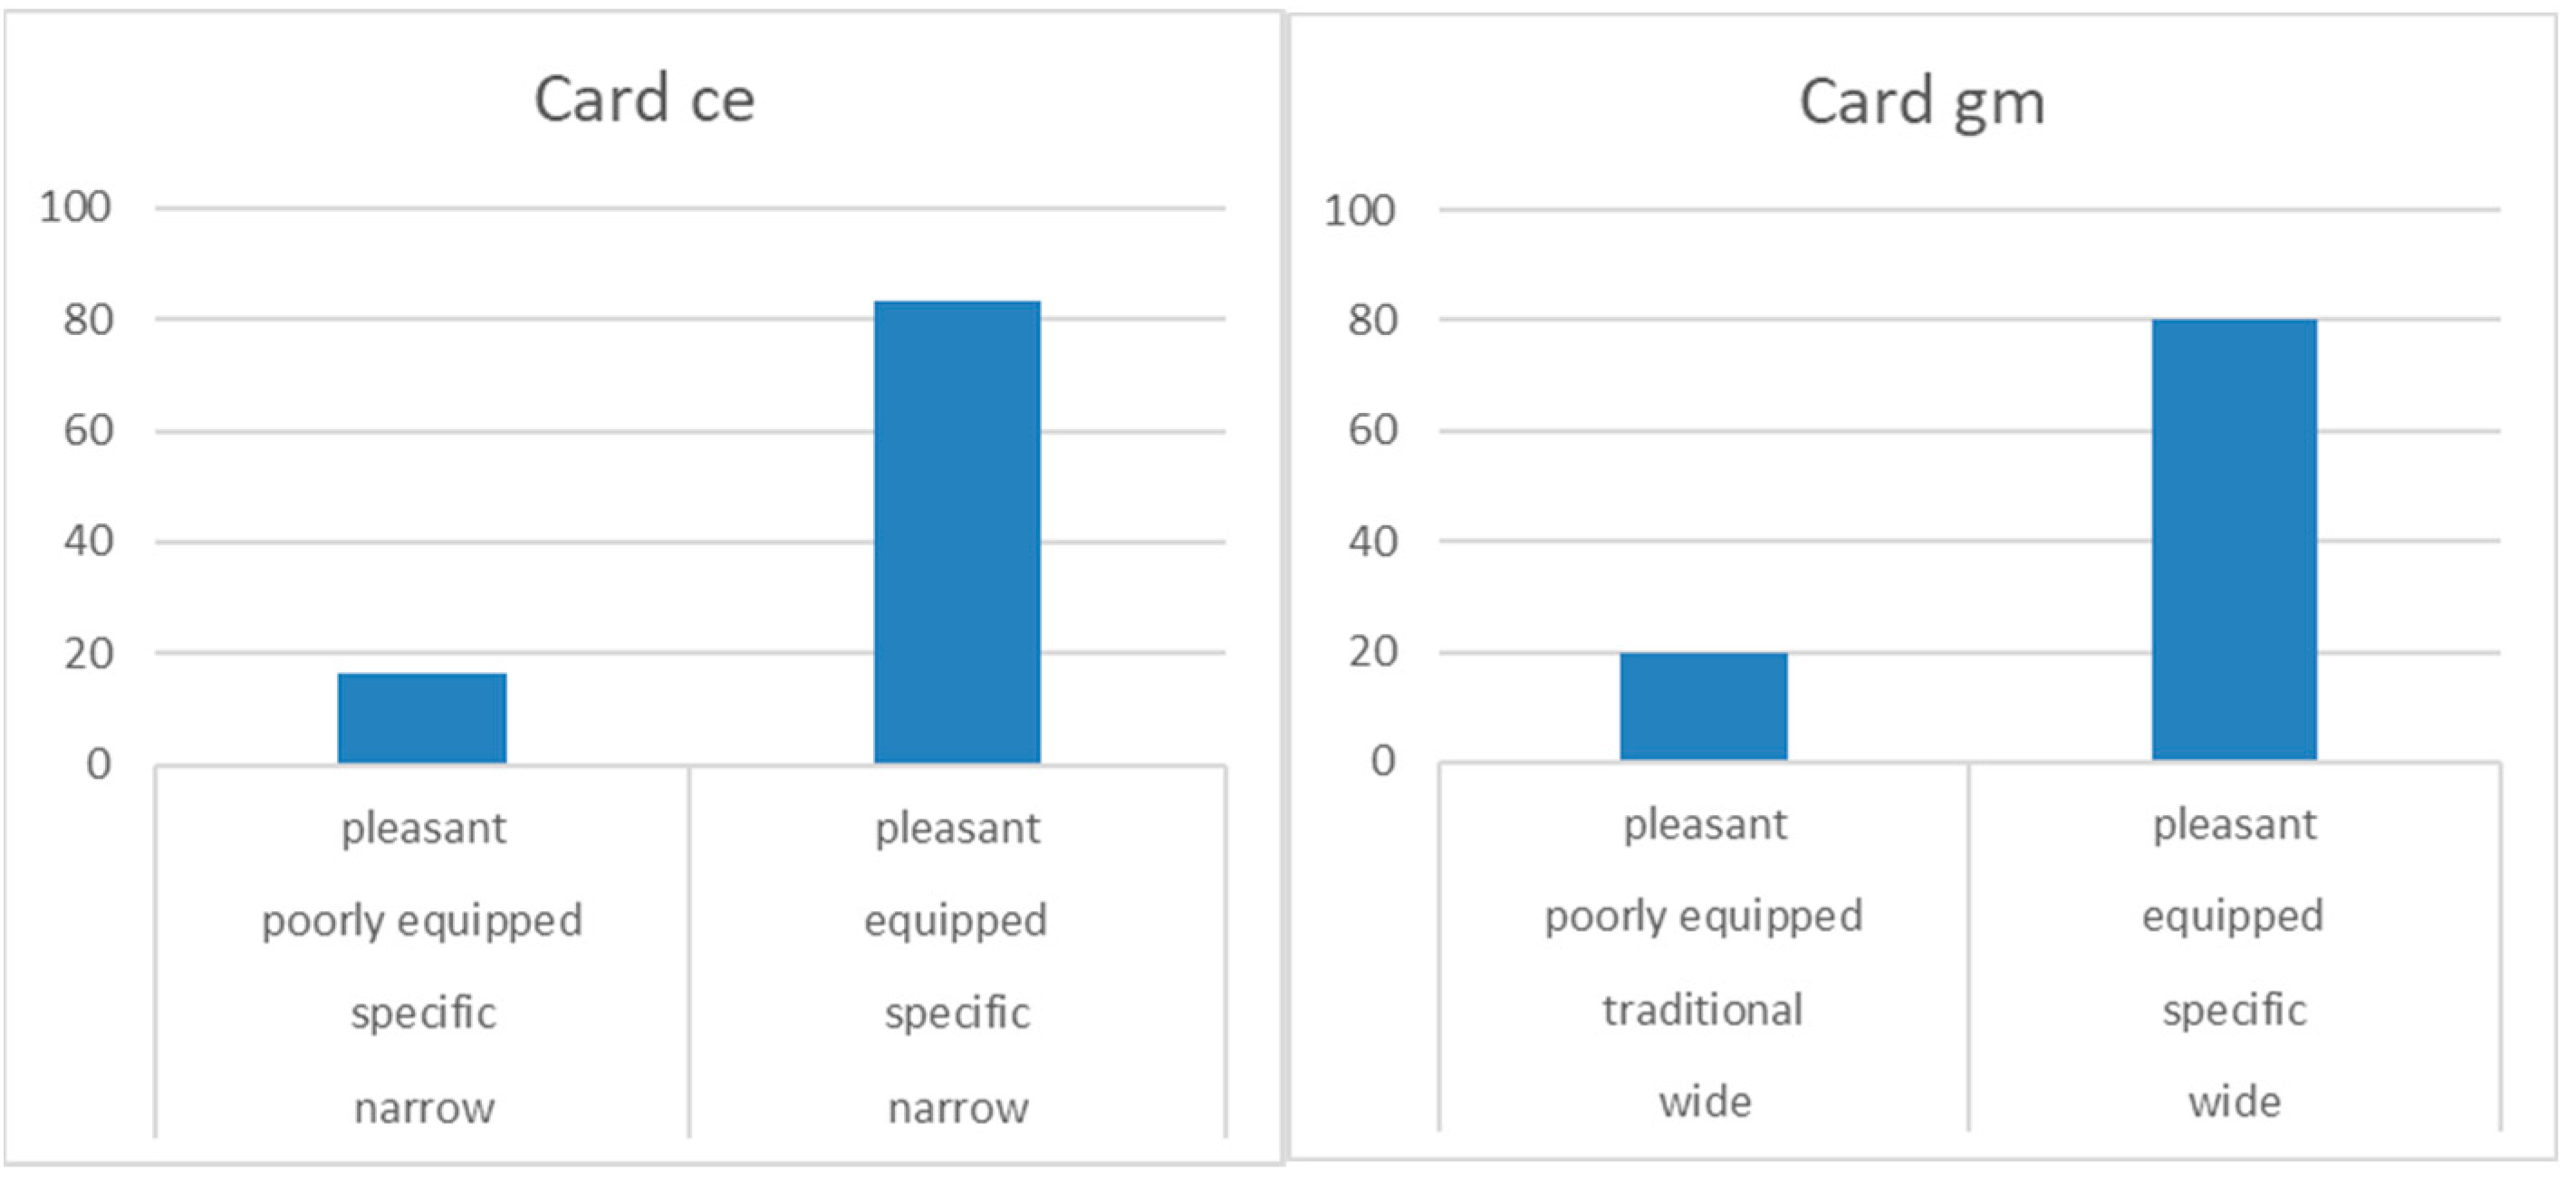Screen dimensions: 2576x1180
Task: Click the 40 axis value in Card ce
Action: [88, 542]
